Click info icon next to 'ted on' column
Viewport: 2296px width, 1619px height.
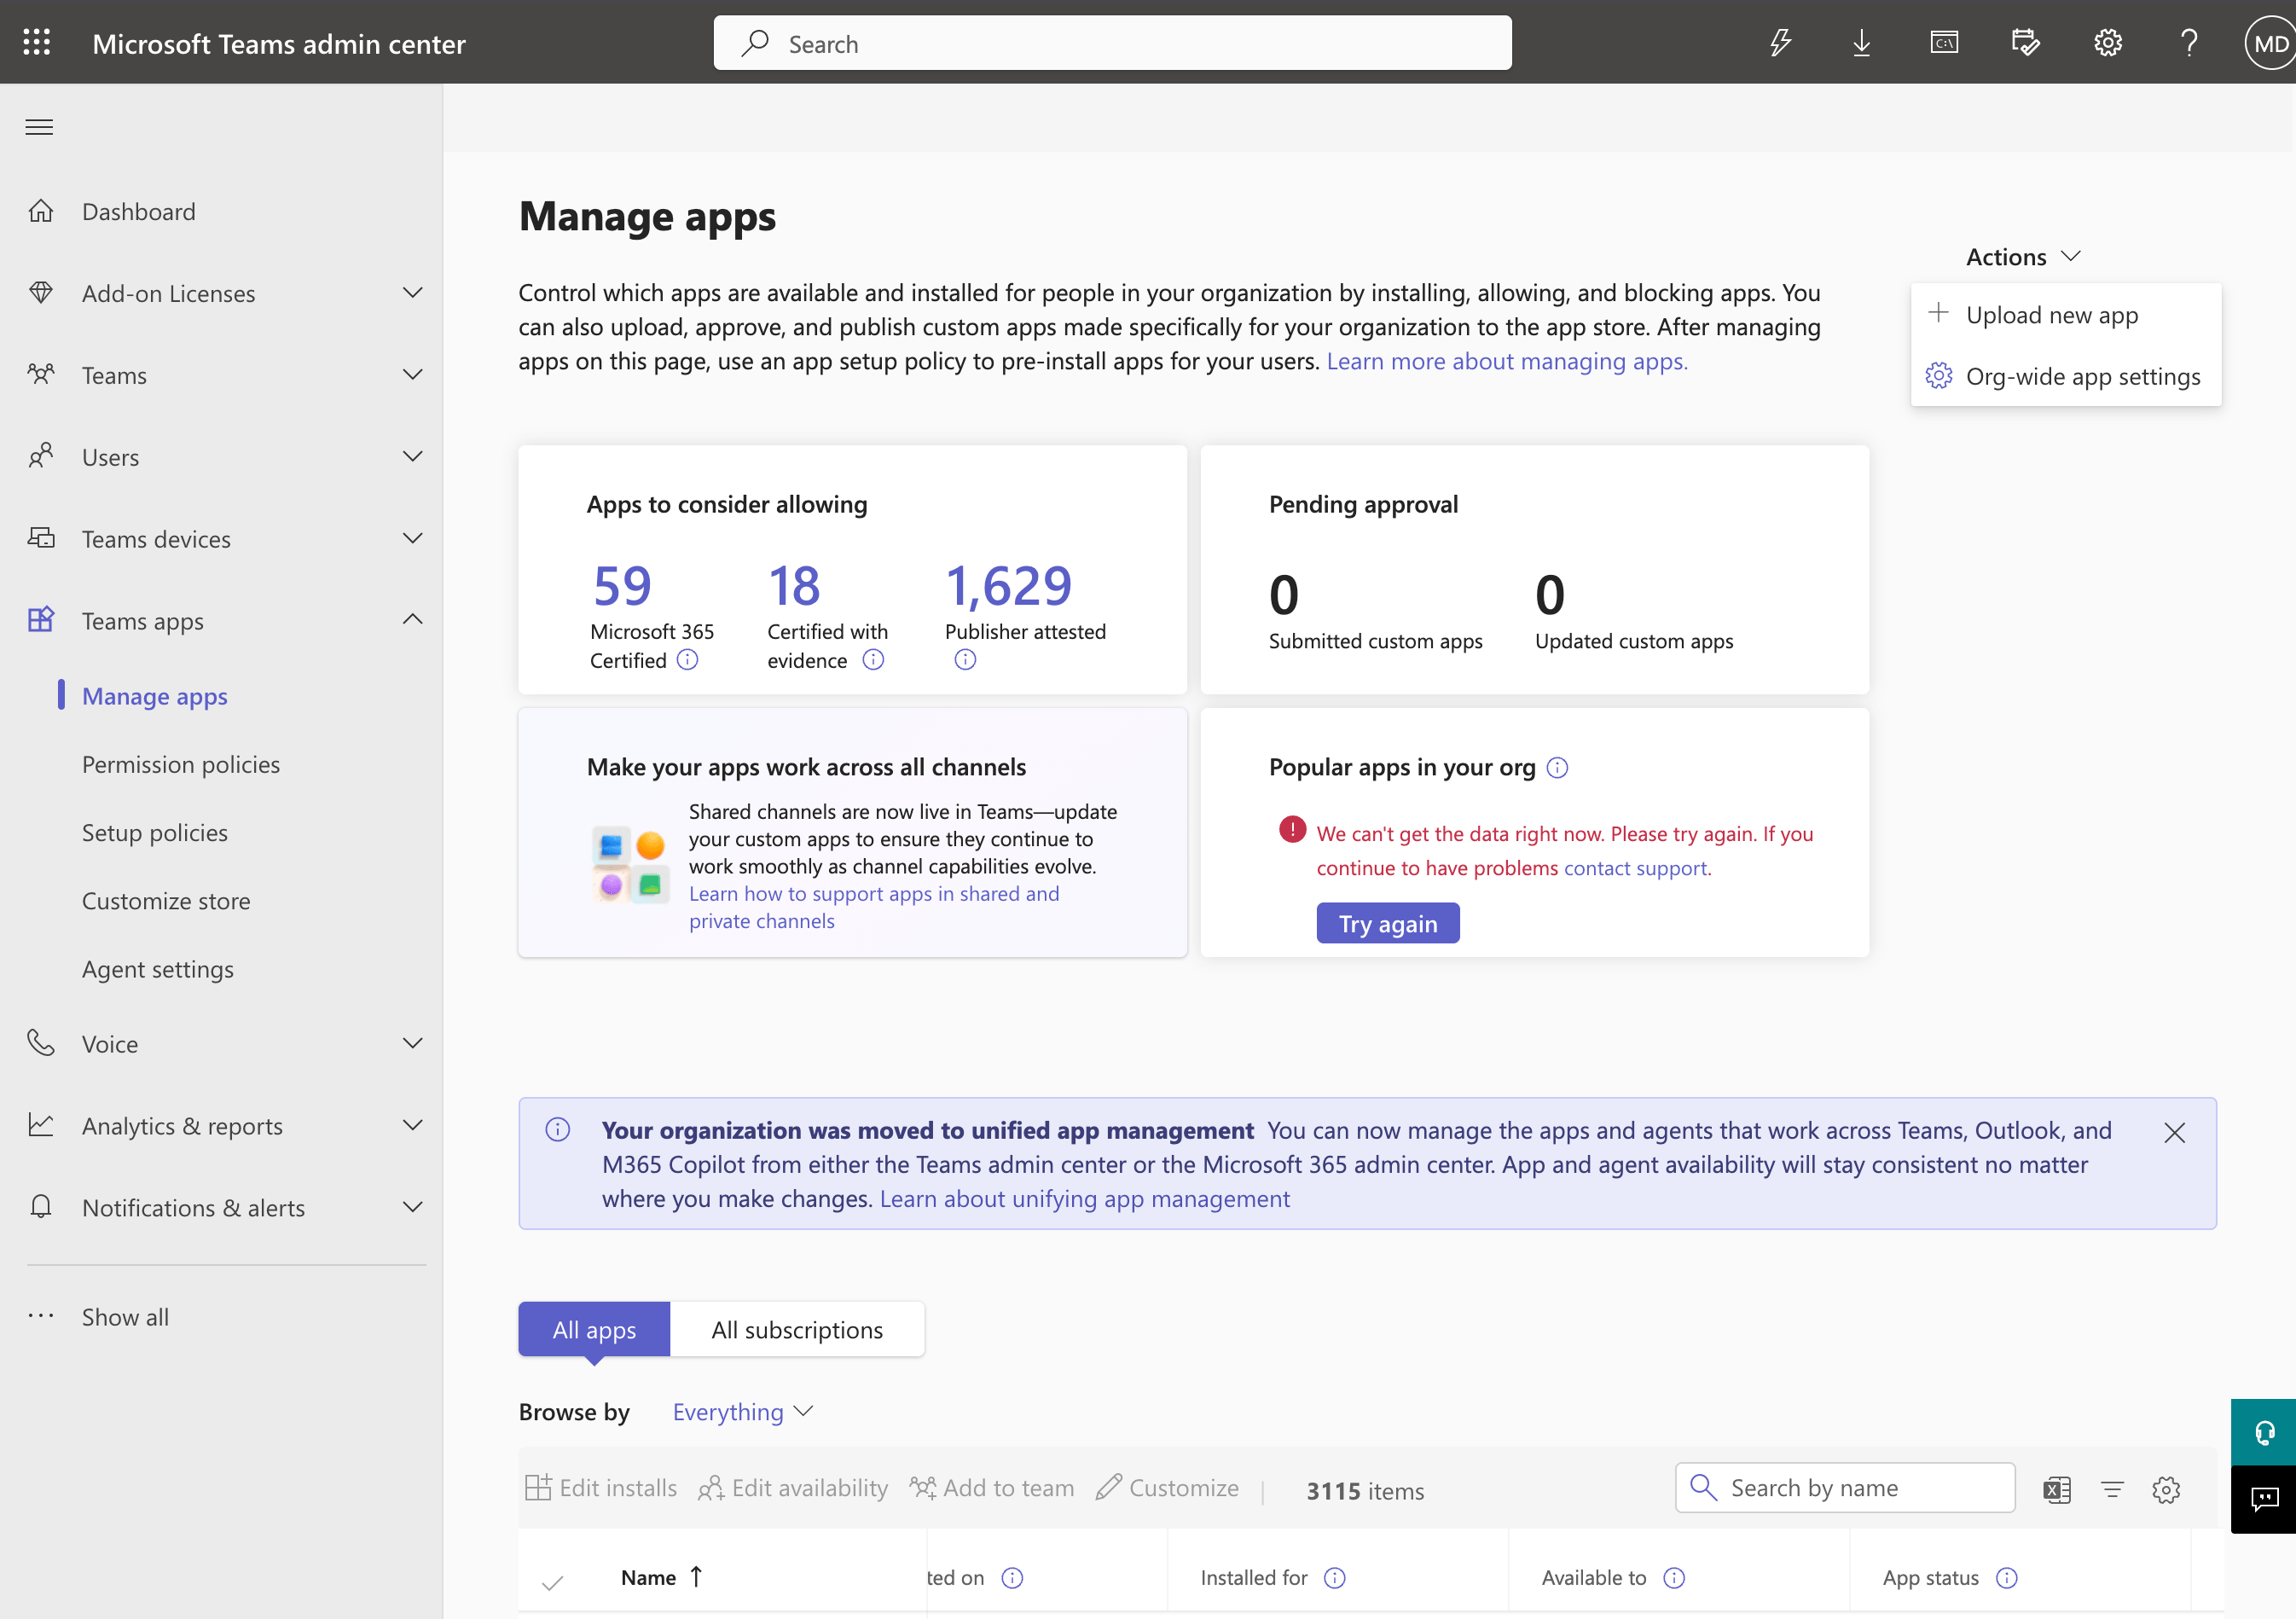pos(1012,1577)
